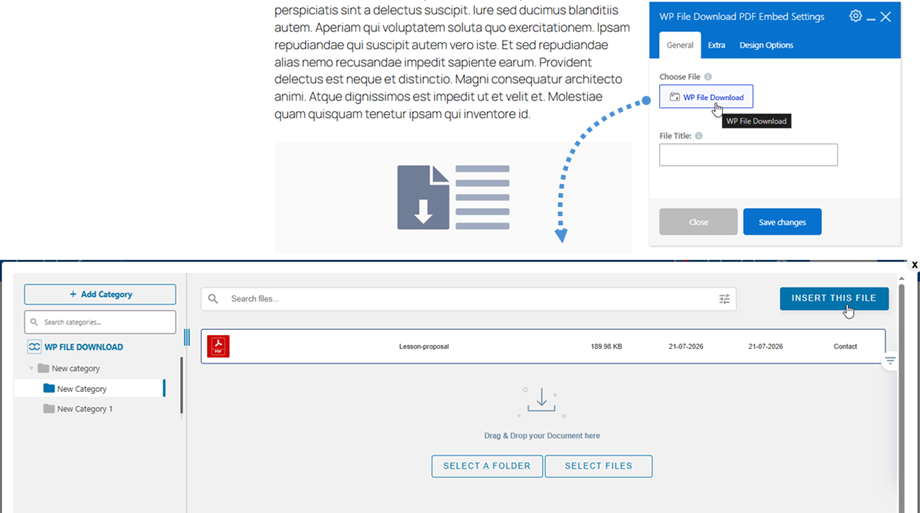Switch to the Extra tab

(x=716, y=45)
